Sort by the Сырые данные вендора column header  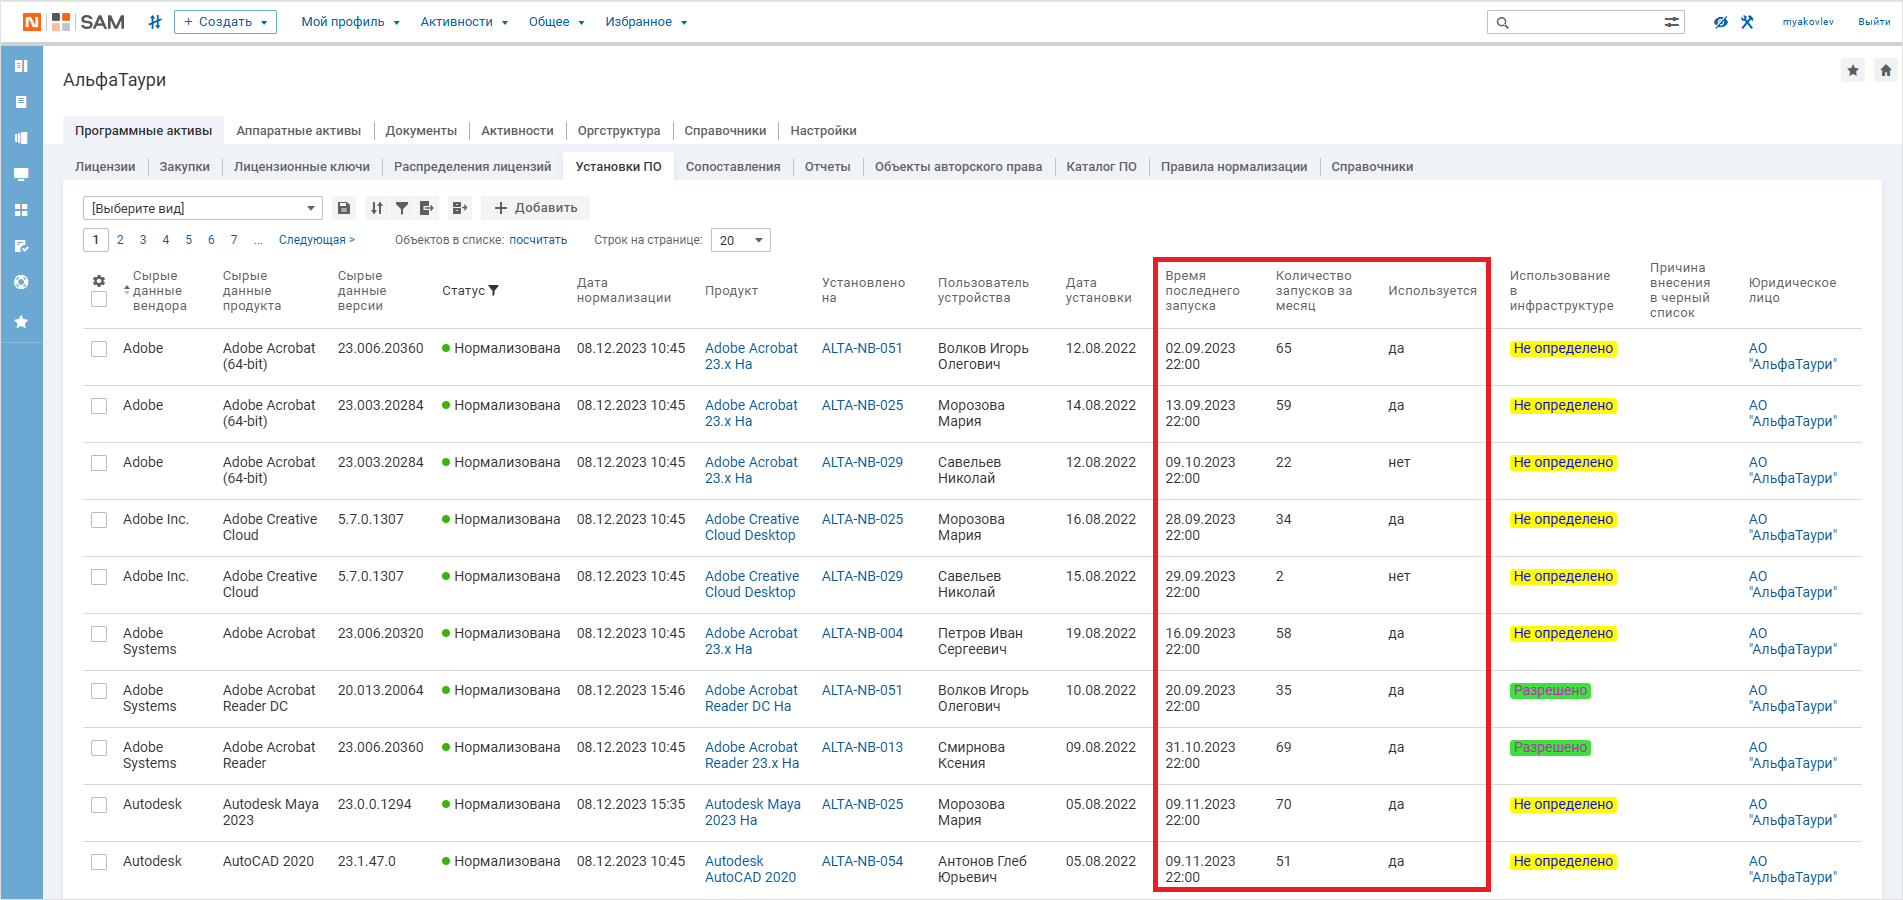(x=160, y=291)
